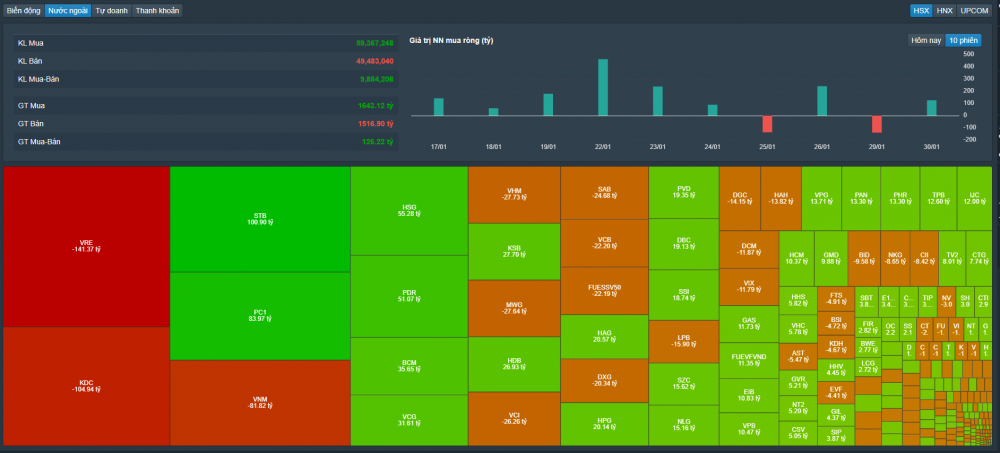Viewport: 1000px width, 453px height.
Task: Switch to UPCOM exchange
Action: [x=974, y=11]
